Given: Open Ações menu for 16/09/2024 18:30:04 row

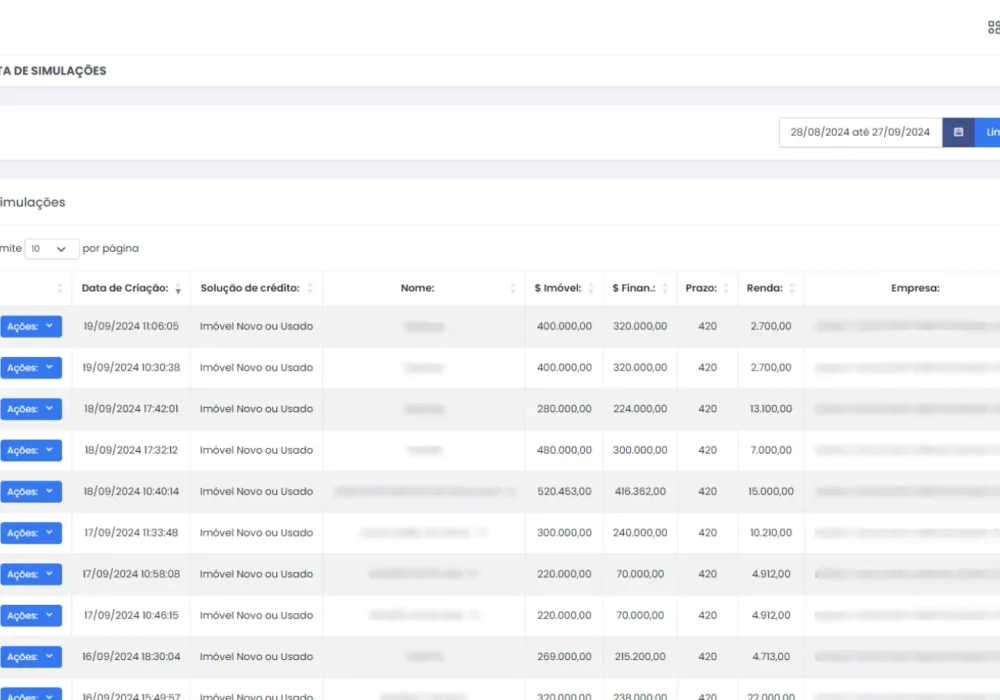Looking at the screenshot, I should click(30, 656).
